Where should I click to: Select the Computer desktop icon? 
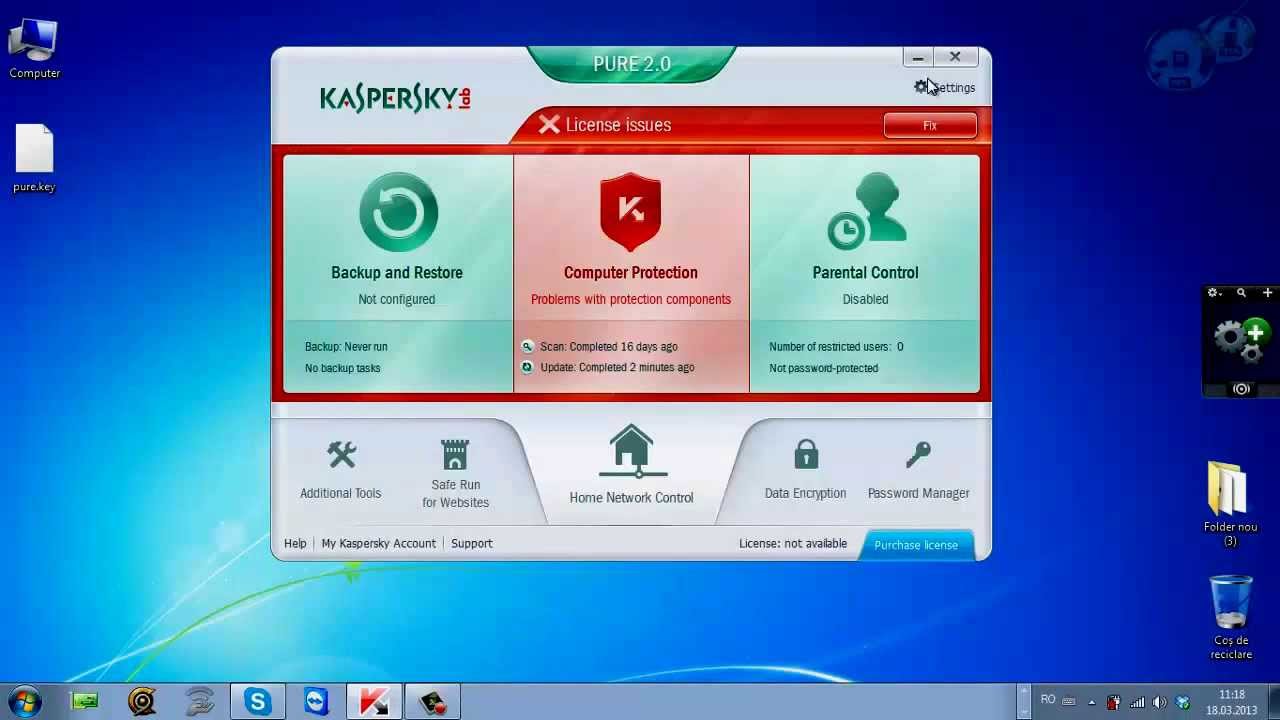[34, 47]
